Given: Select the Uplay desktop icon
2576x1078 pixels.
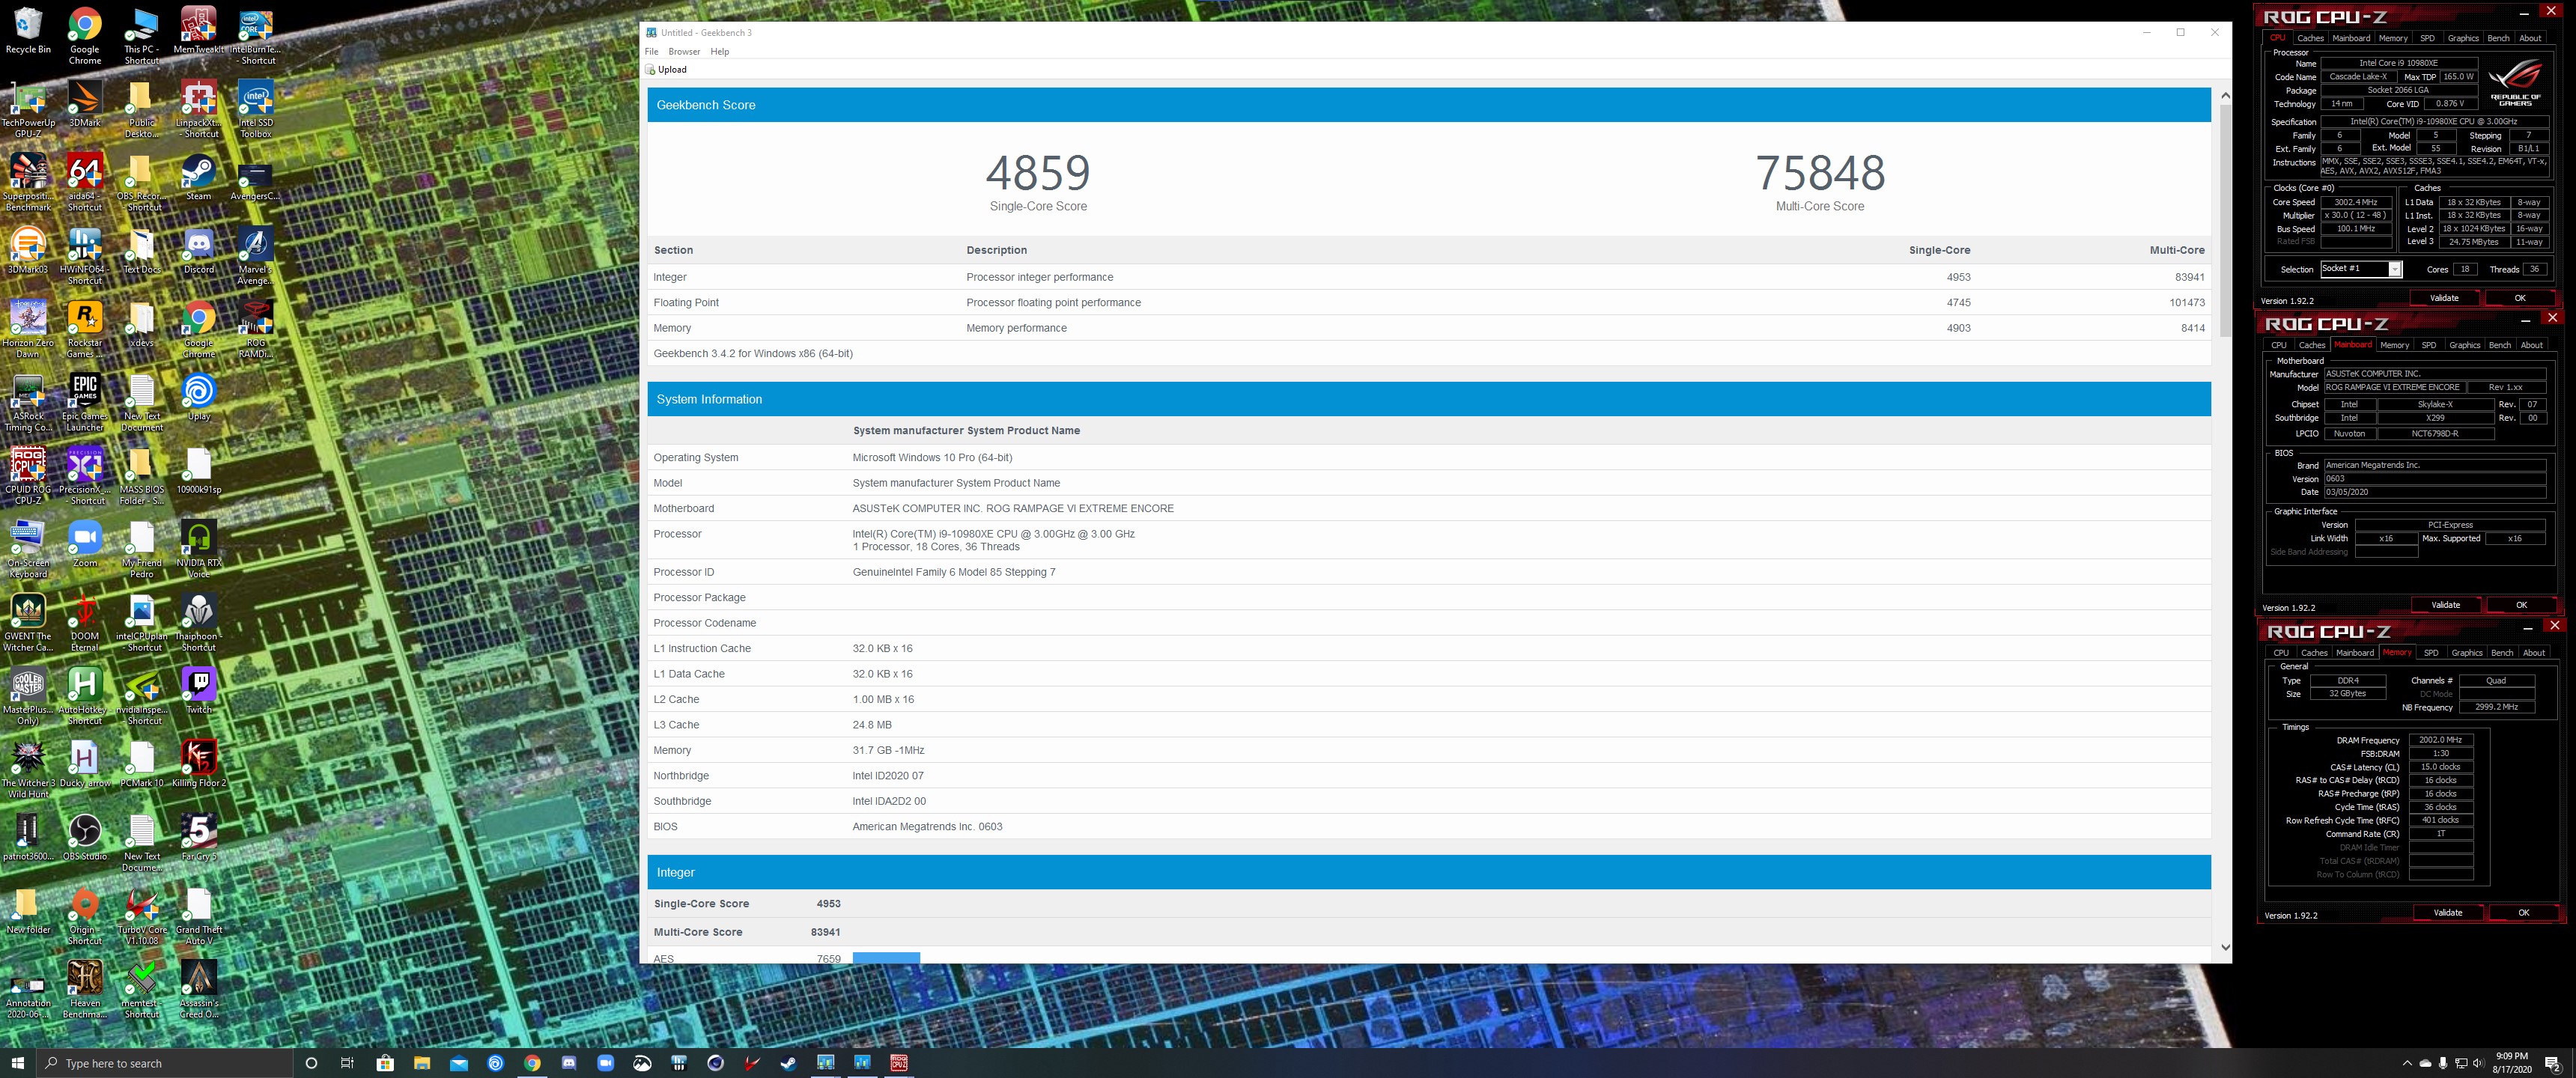Looking at the screenshot, I should pyautogui.click(x=198, y=397).
